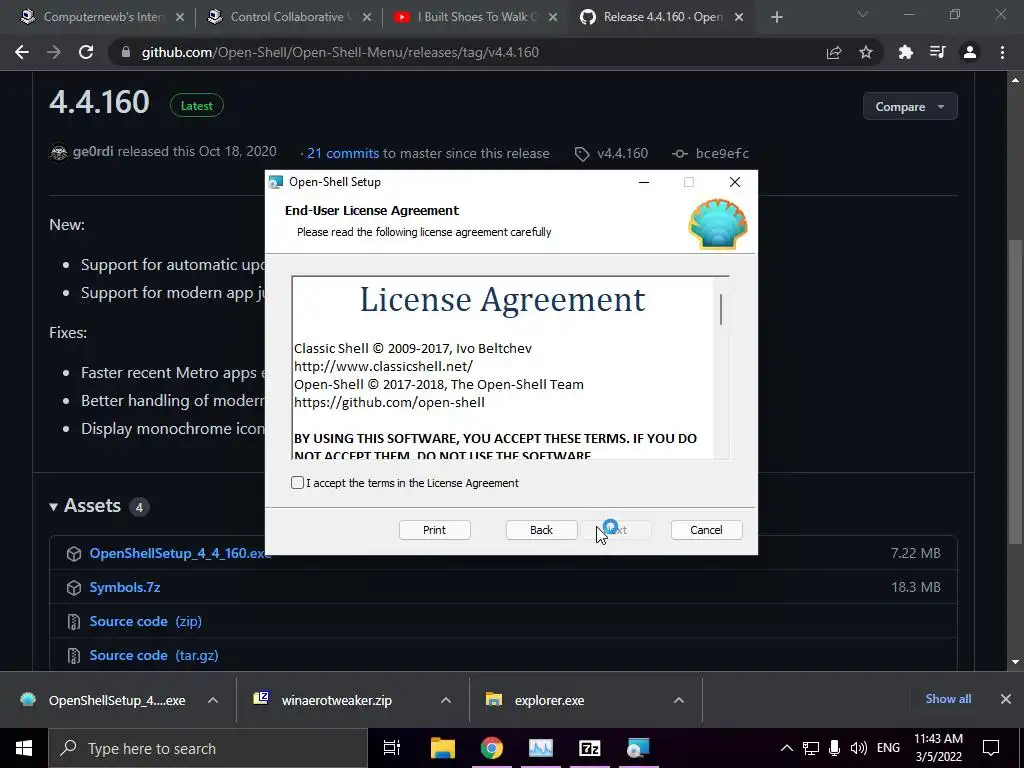Image resolution: width=1024 pixels, height=768 pixels.
Task: Open the 7-Zip taskbar icon
Action: point(590,748)
